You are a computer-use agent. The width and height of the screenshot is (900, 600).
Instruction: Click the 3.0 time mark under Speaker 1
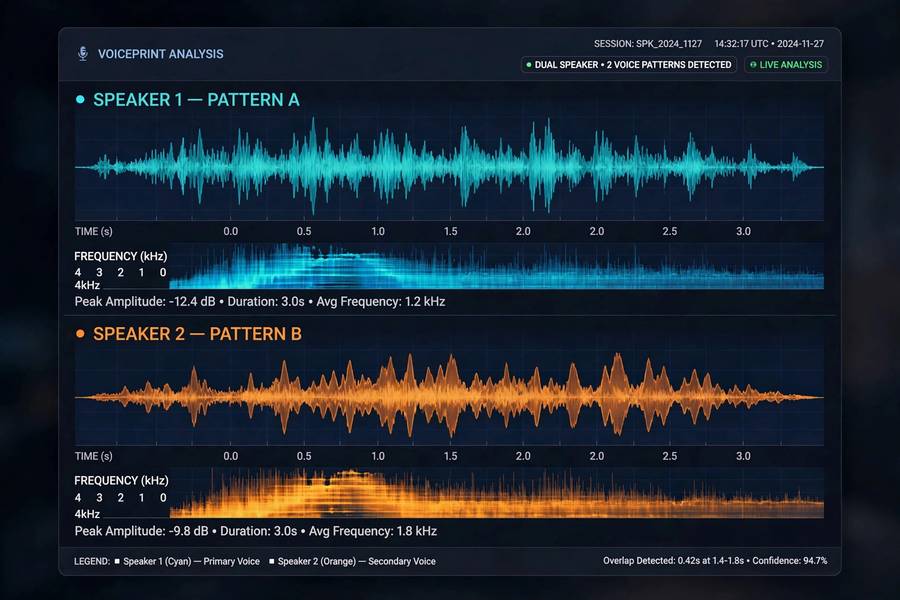pos(743,231)
